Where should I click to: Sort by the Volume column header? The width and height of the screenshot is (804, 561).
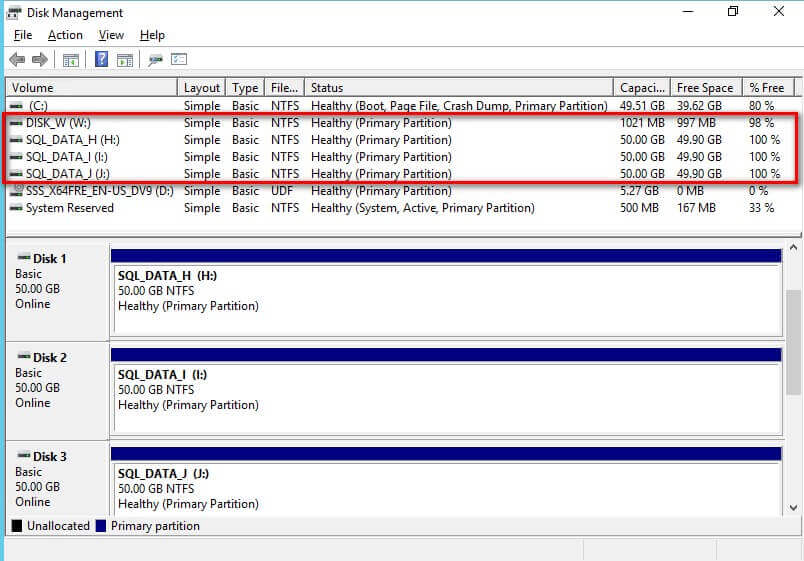[90, 88]
